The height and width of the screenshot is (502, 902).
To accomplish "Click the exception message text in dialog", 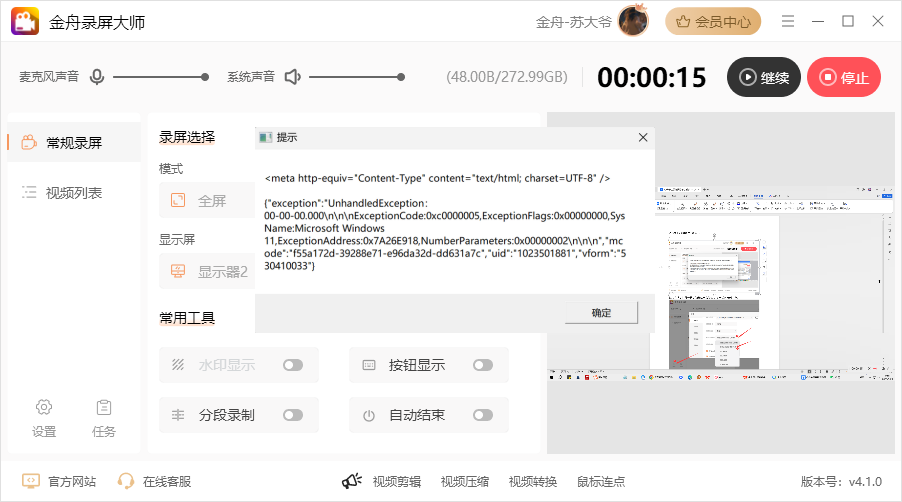I will coord(445,235).
